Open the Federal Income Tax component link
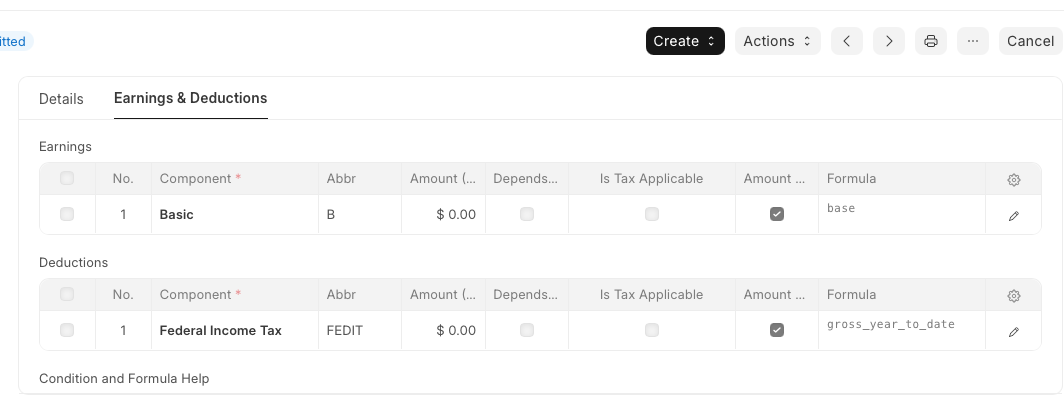 [x=221, y=331]
